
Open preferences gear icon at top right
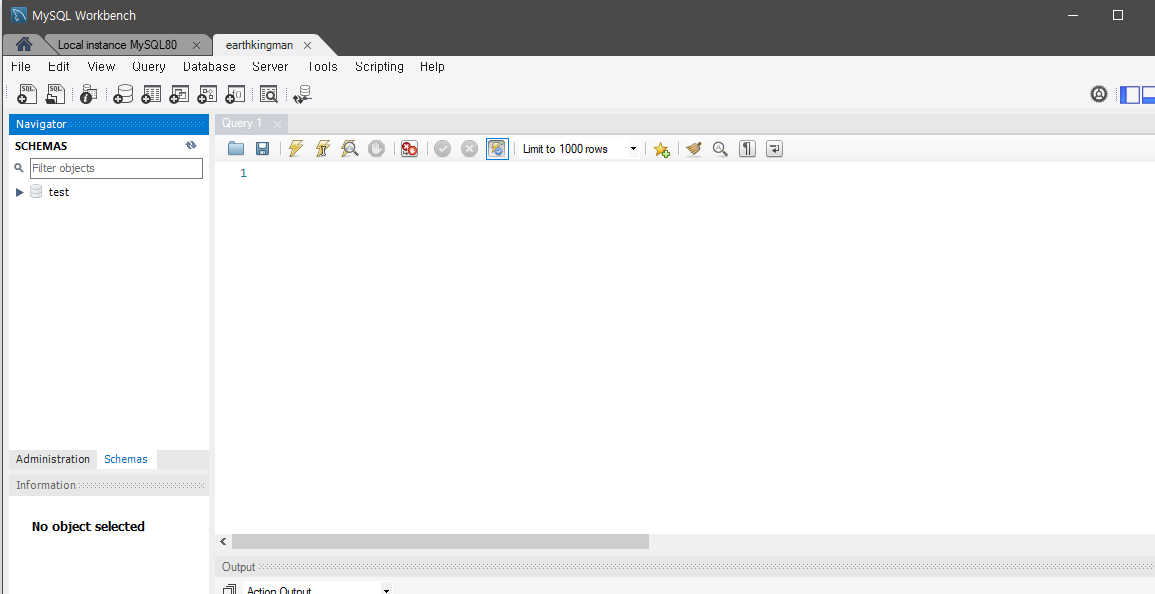pyautogui.click(x=1098, y=94)
